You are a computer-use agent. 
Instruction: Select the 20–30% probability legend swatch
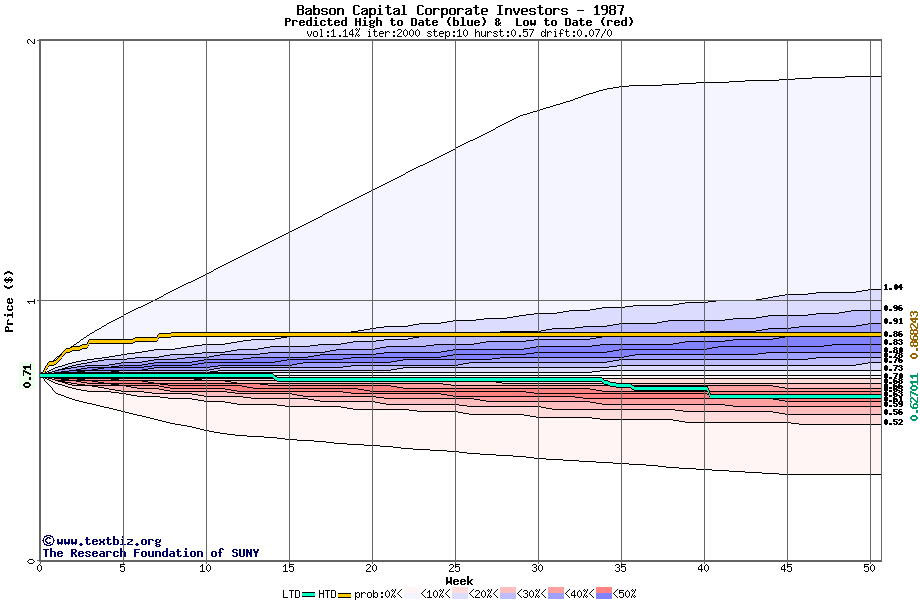(x=508, y=594)
